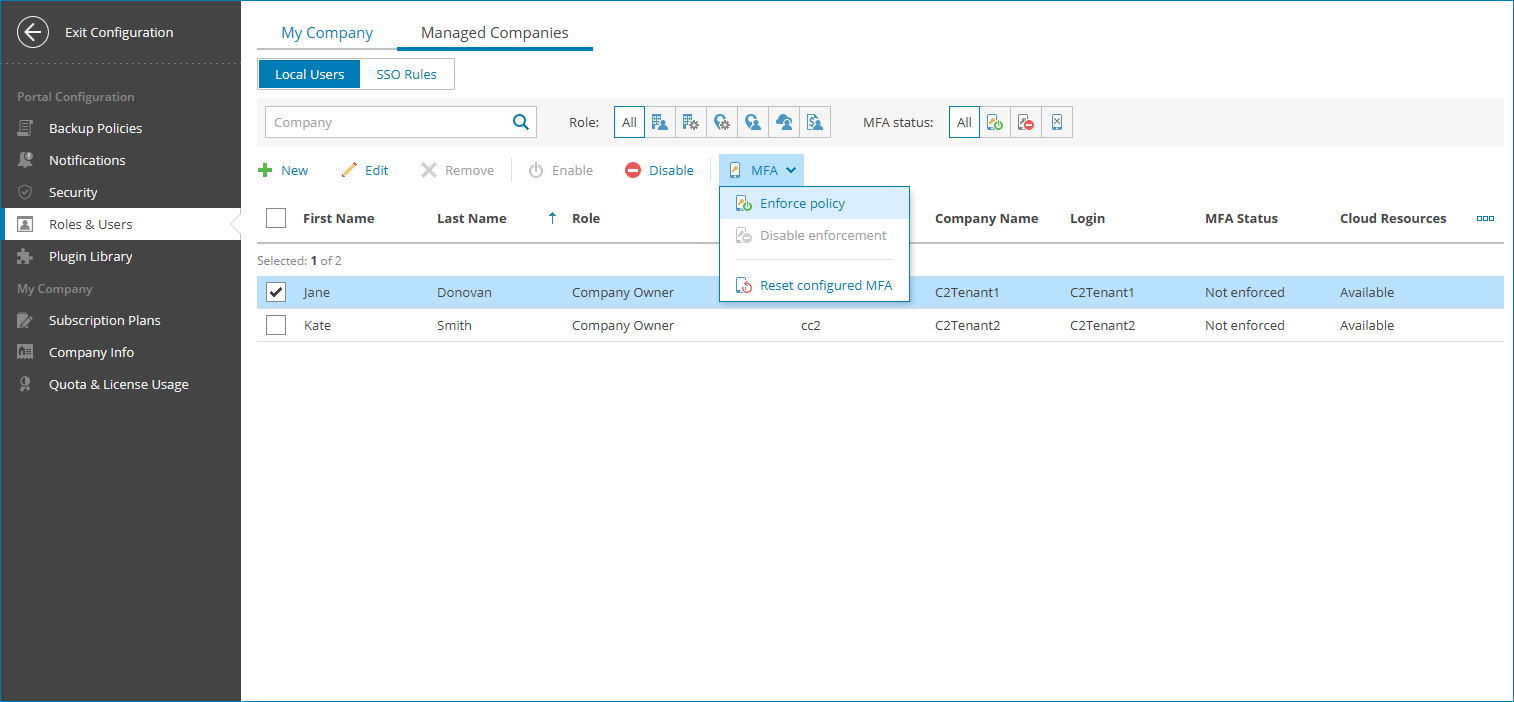Open the SSO Rules tab
The height and width of the screenshot is (702, 1514).
tap(406, 73)
